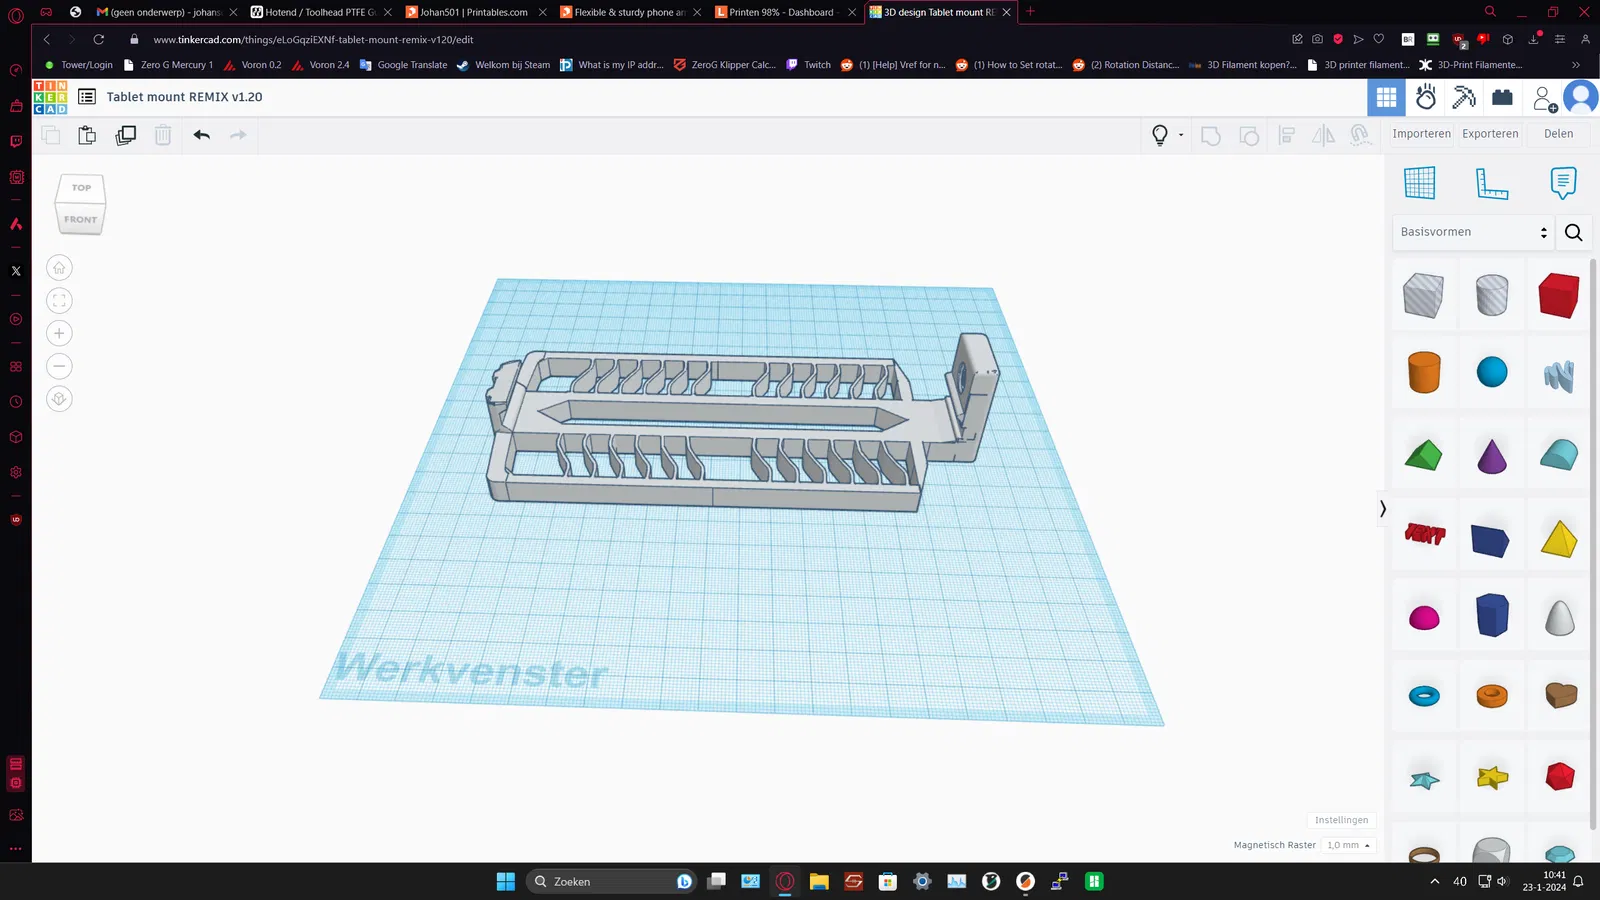This screenshot has height=900, width=1600.
Task: Click the Delen share button
Action: [1558, 134]
